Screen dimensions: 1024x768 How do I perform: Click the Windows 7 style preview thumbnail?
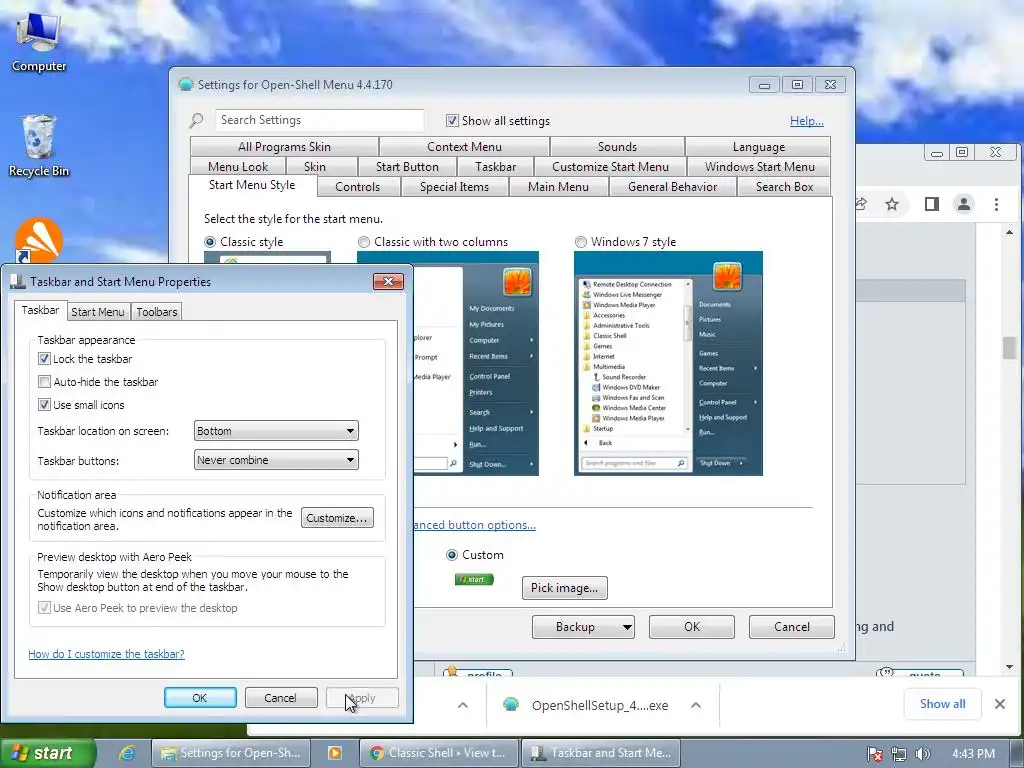(668, 363)
